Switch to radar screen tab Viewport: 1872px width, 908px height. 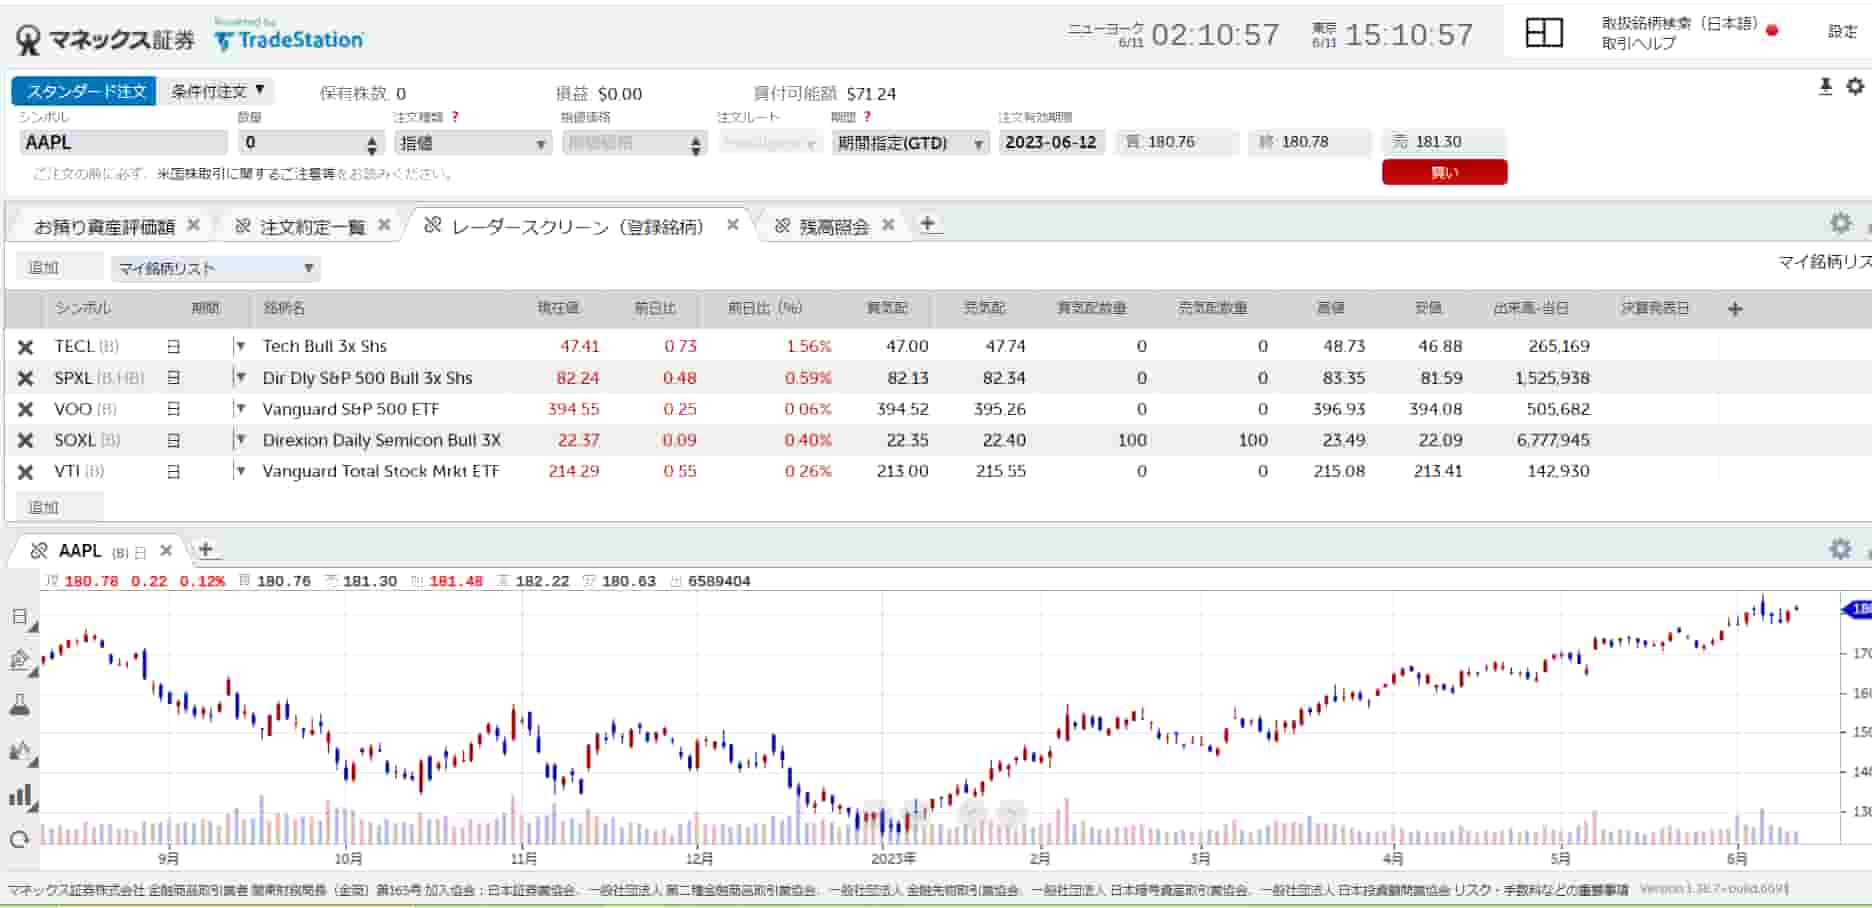point(578,227)
